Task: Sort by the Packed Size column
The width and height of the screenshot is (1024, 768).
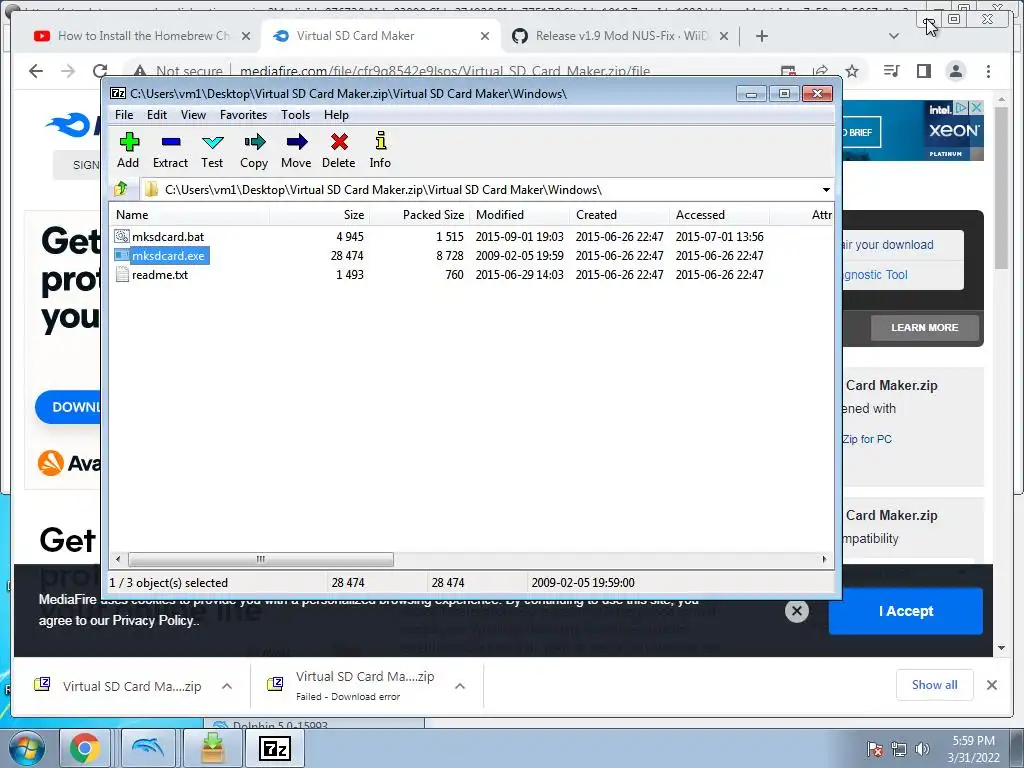Action: pyautogui.click(x=419, y=215)
